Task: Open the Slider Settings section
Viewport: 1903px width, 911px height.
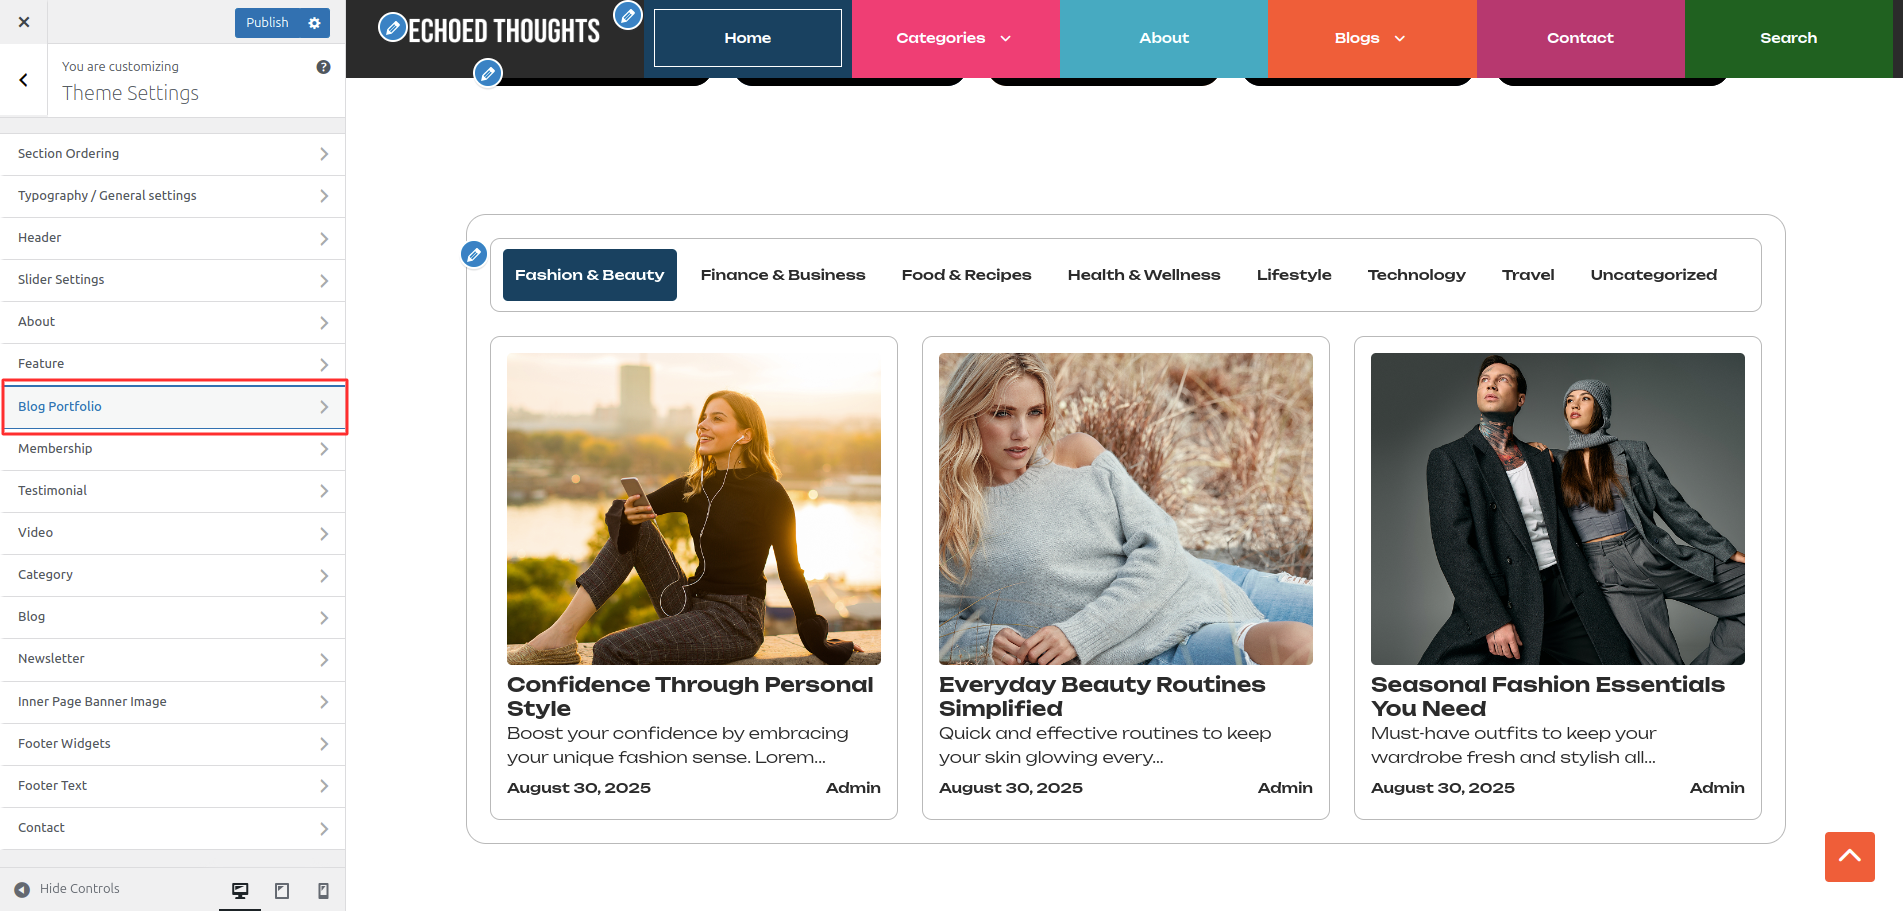Action: click(x=174, y=280)
